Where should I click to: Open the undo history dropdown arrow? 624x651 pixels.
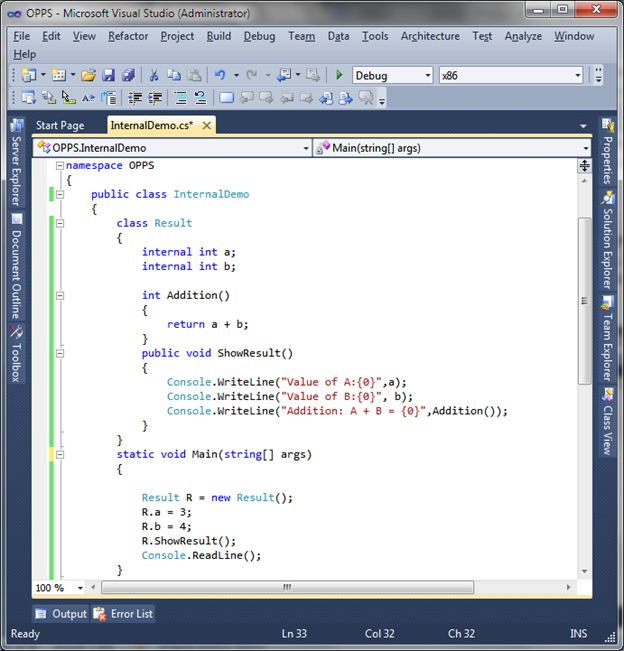pyautogui.click(x=236, y=75)
